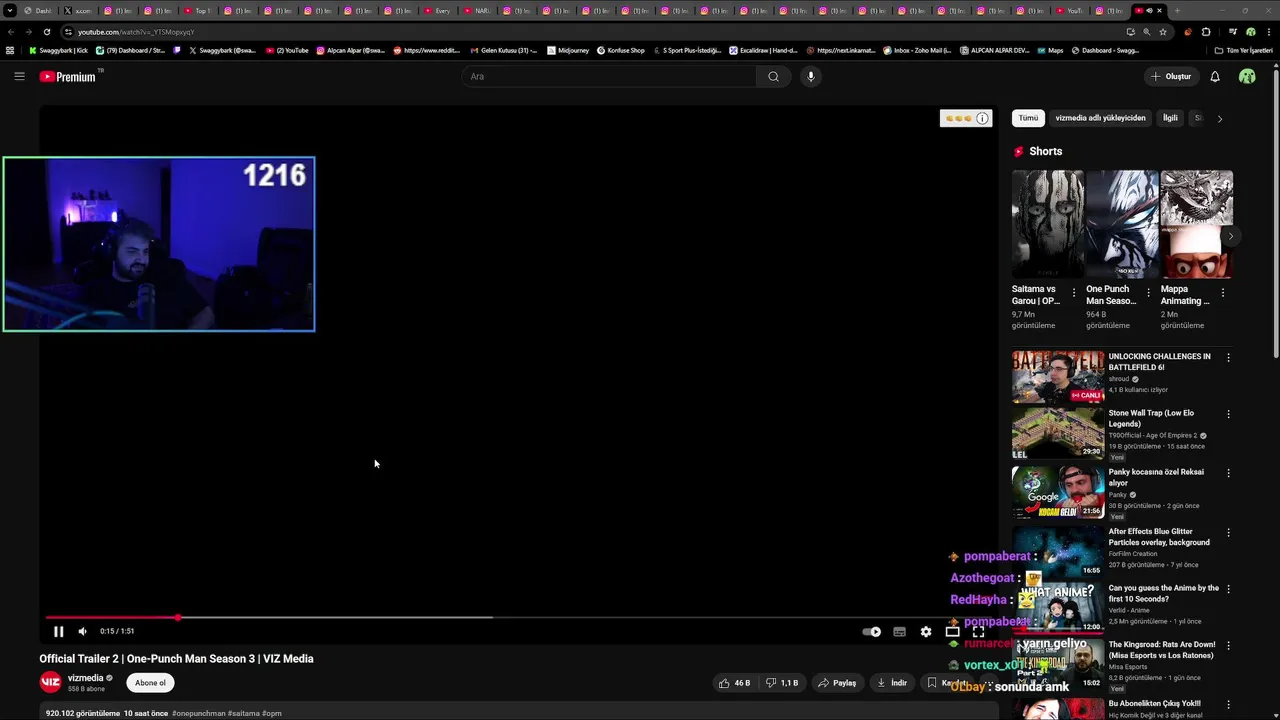1280x720 pixels.
Task: Seek on the video progress bar
Action: pyautogui.click(x=518, y=617)
